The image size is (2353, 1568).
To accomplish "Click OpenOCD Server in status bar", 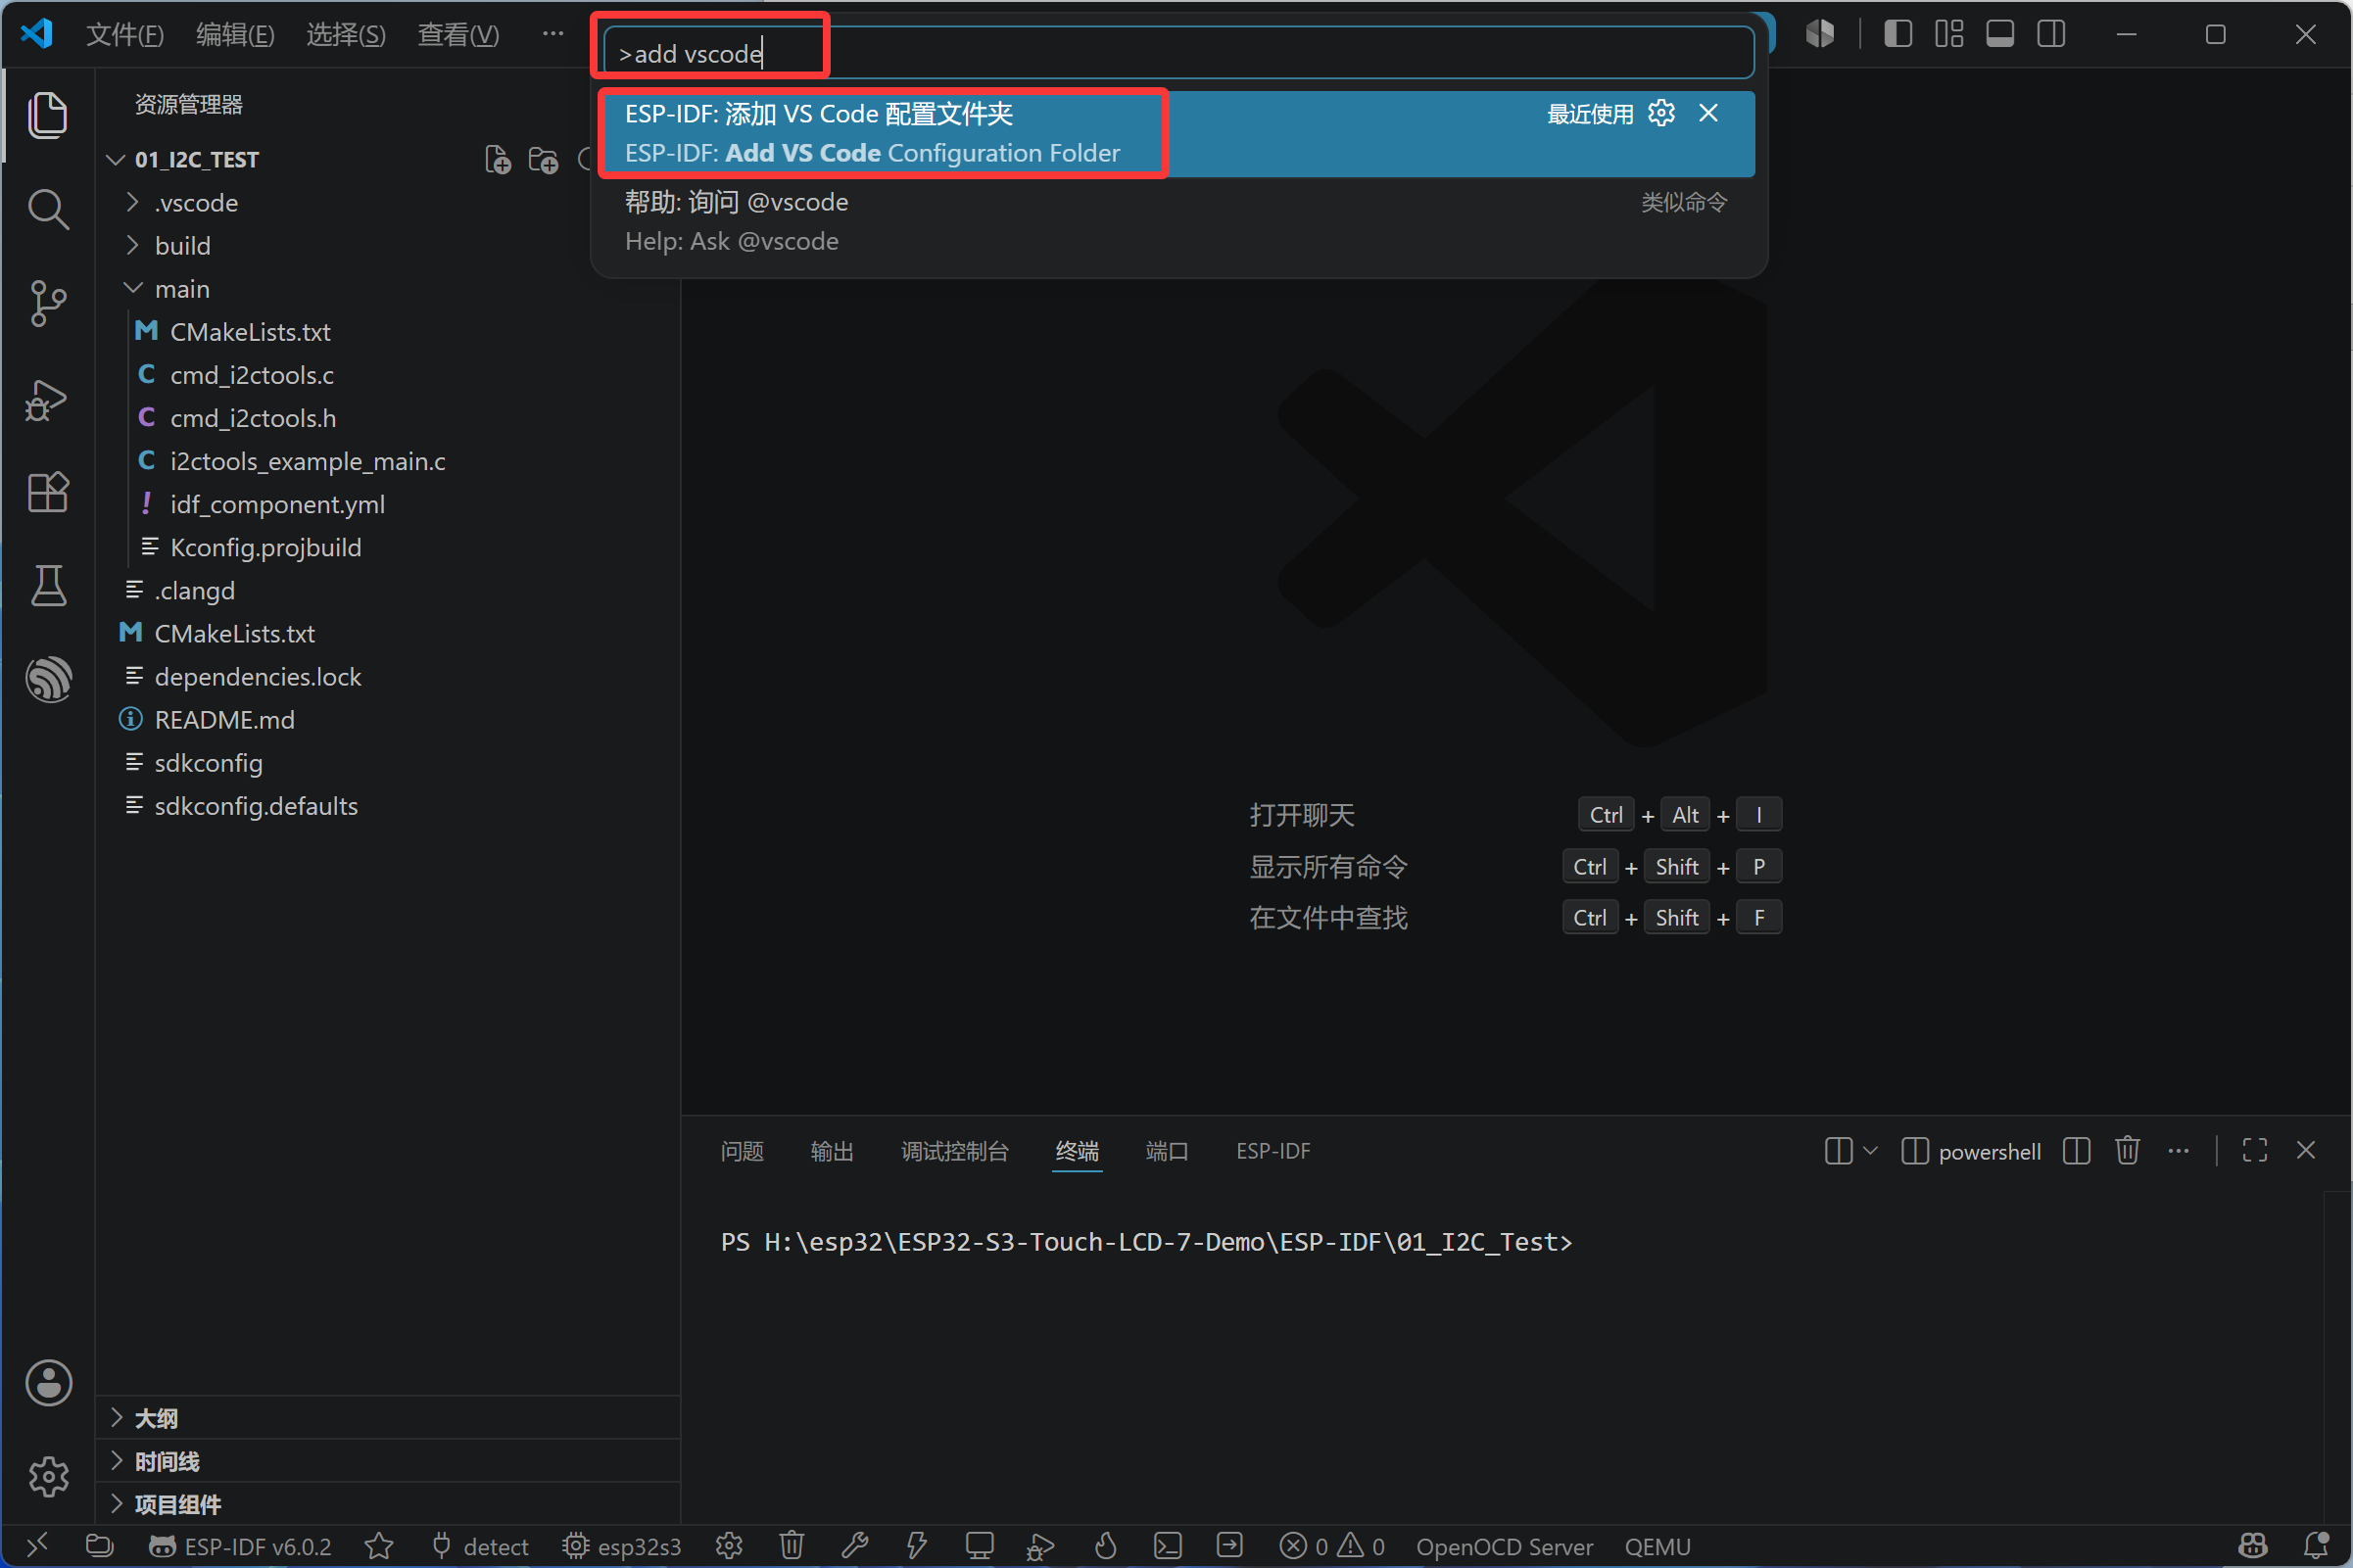I will pyautogui.click(x=1505, y=1547).
